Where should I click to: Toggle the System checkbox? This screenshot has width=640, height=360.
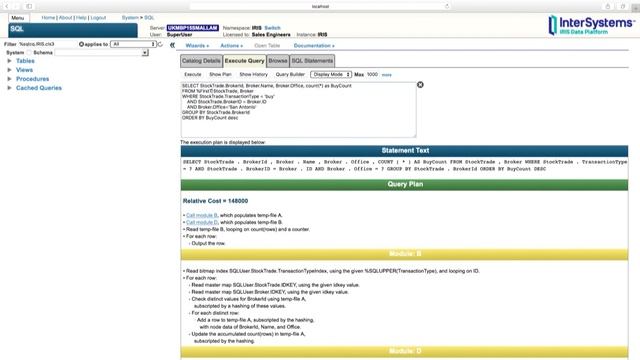tap(29, 53)
